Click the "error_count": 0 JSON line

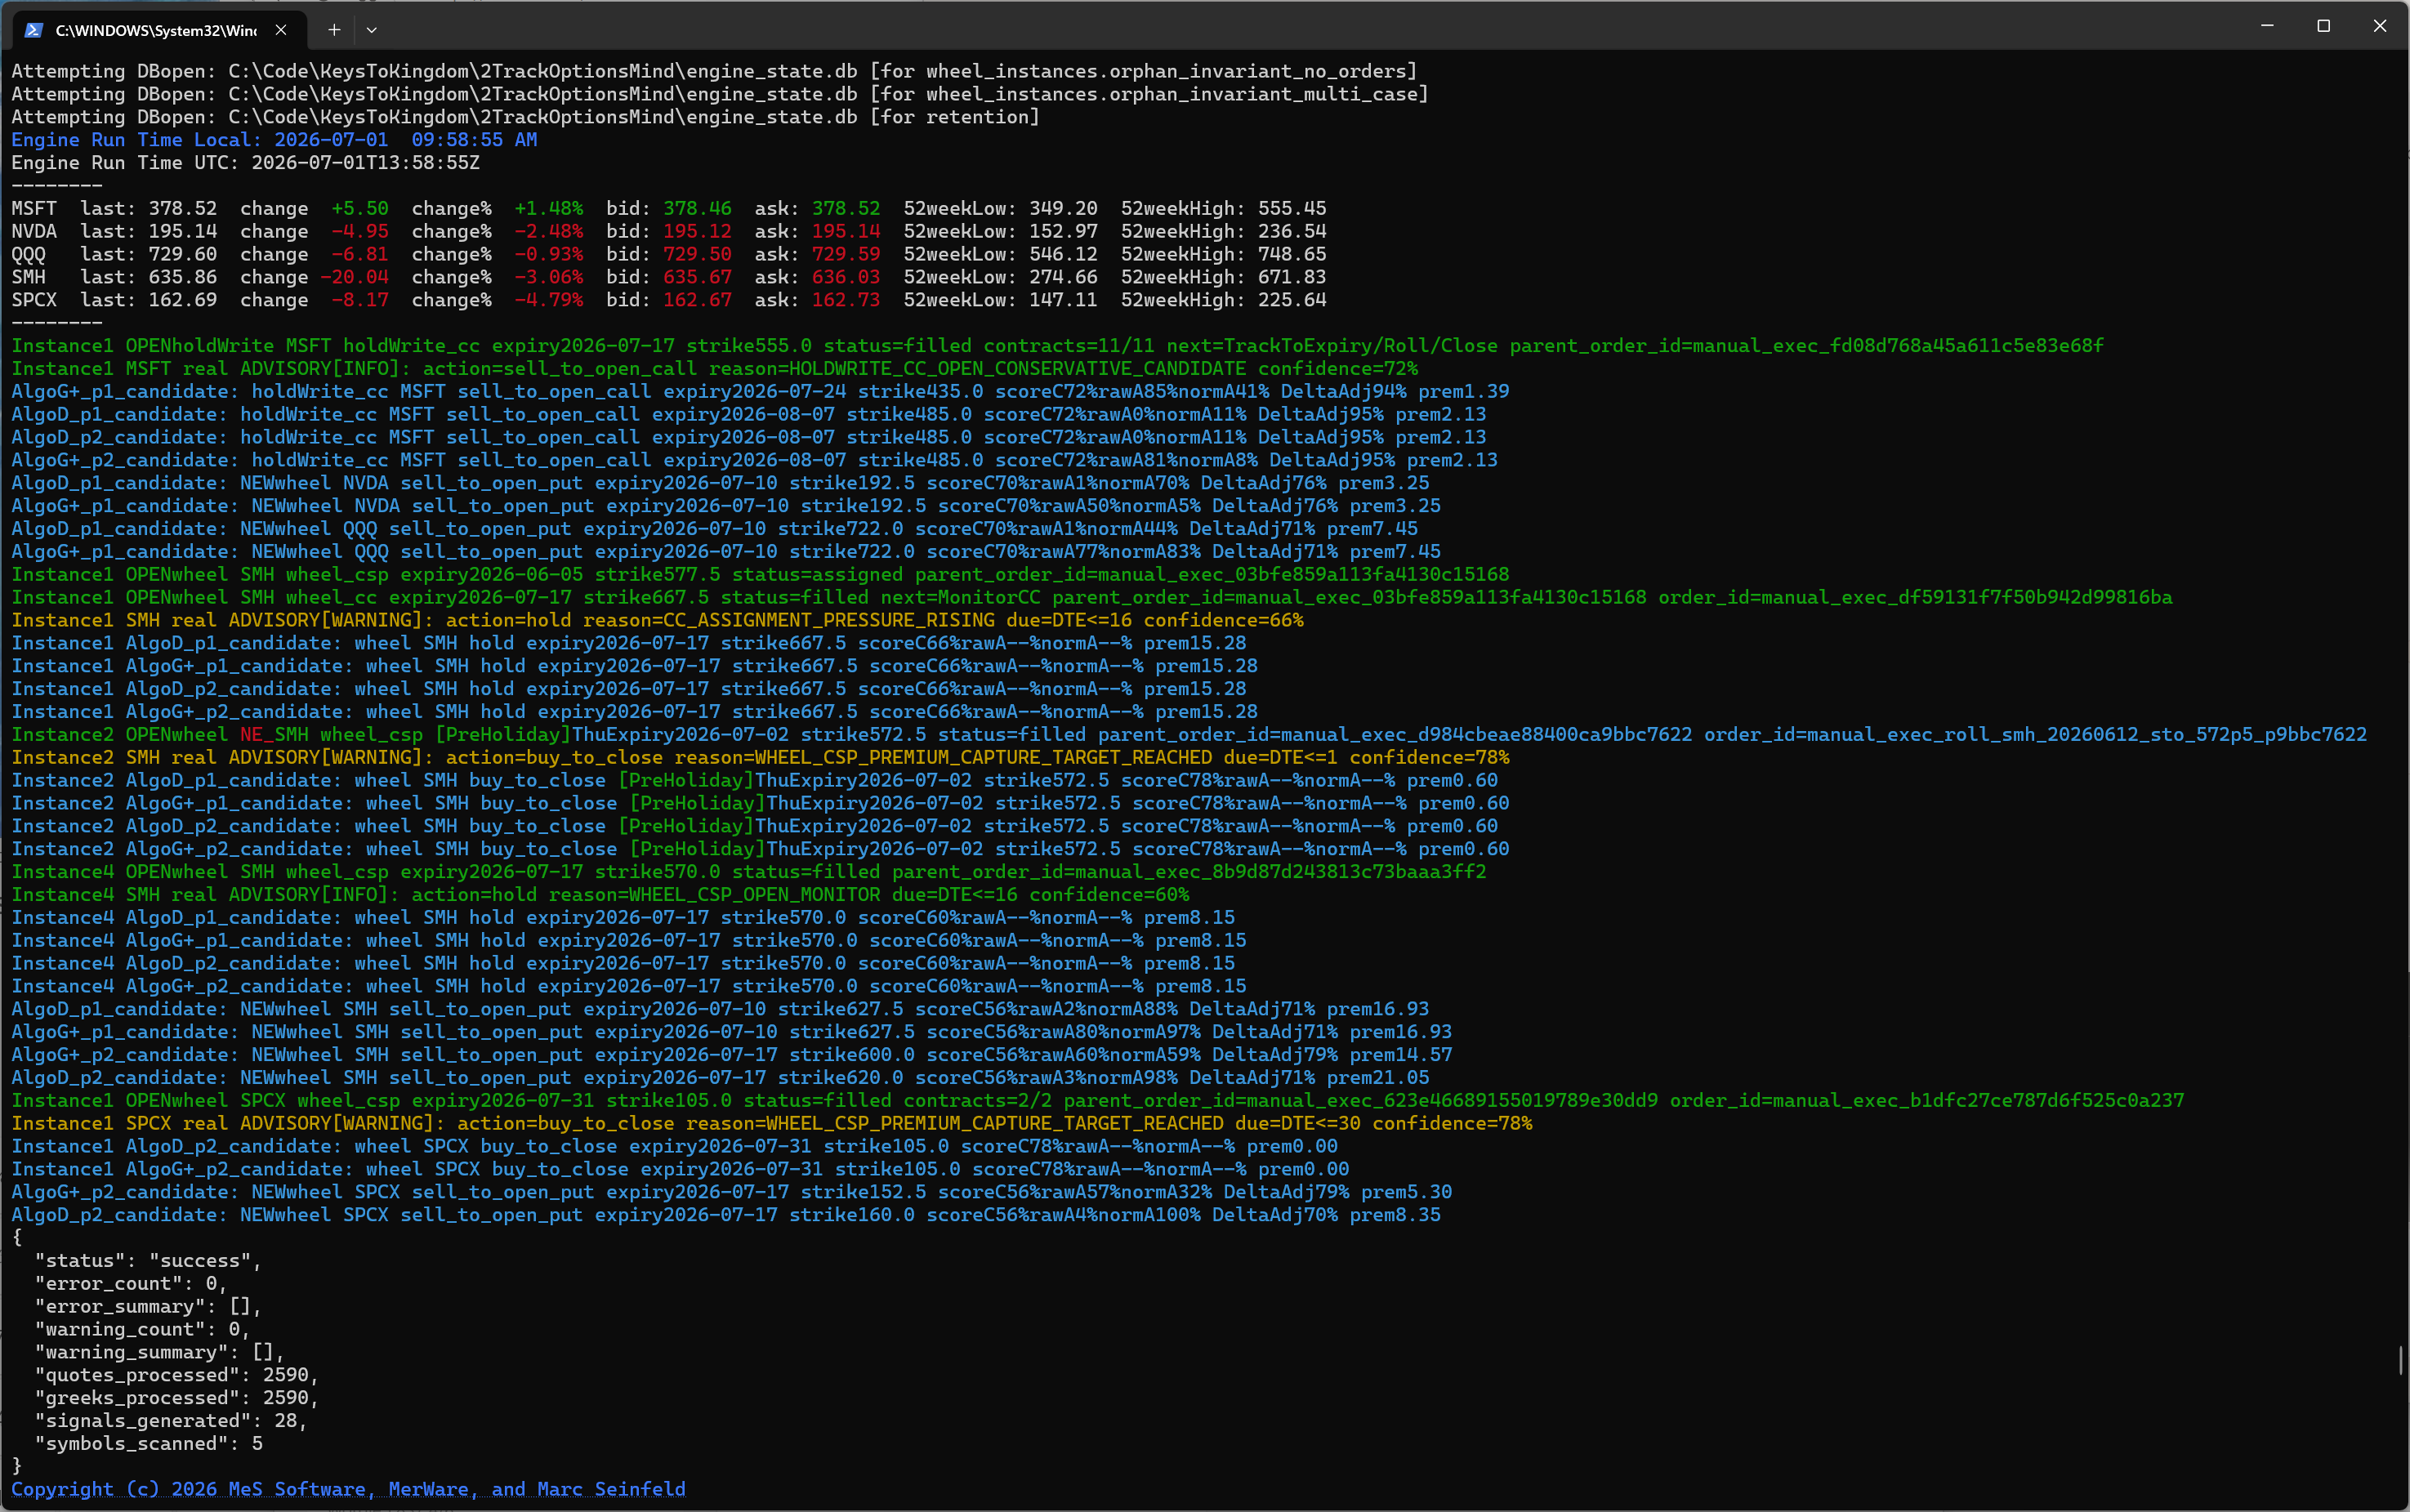131,1284
